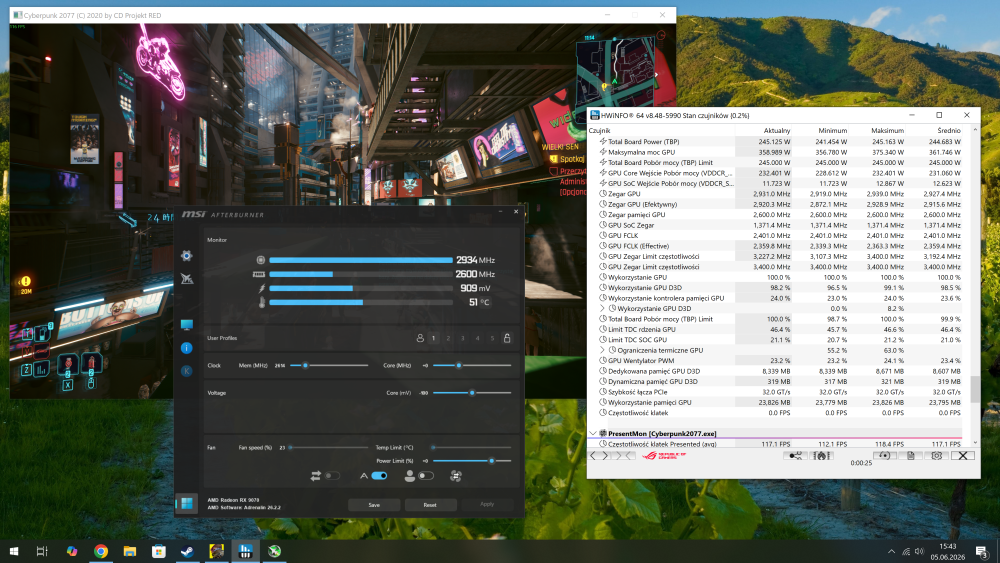Screen dimensions: 1000x563
Task: Open Afterburner settings gear icon
Action: click(186, 256)
